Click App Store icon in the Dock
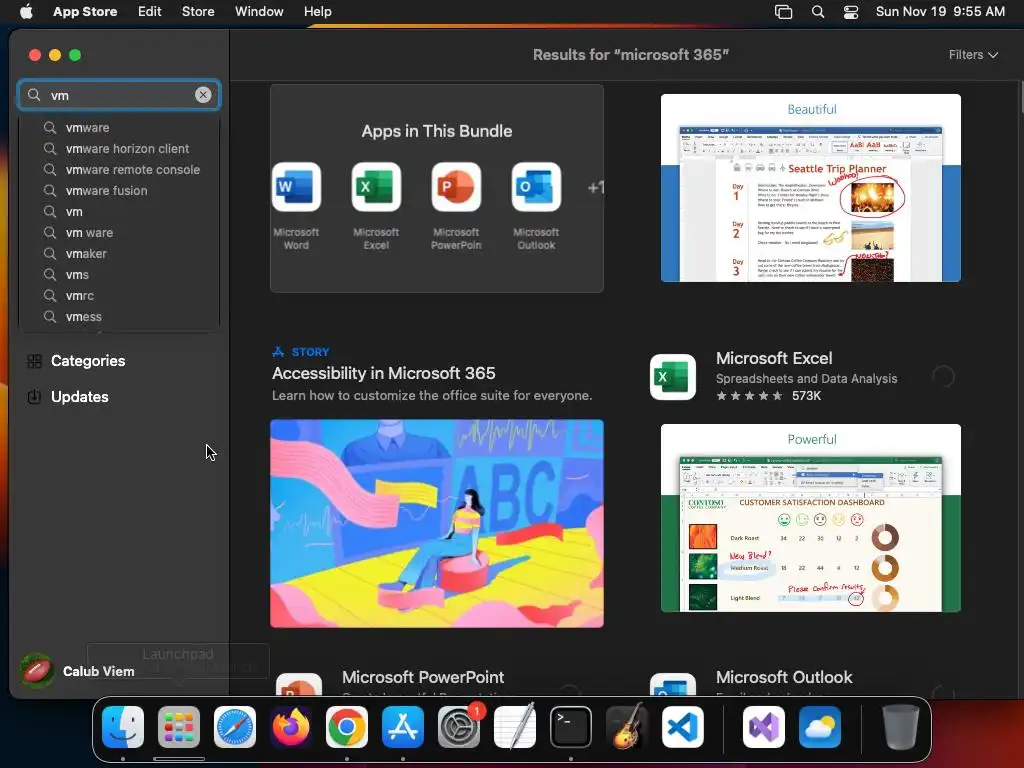The width and height of the screenshot is (1024, 768). pyautogui.click(x=403, y=727)
